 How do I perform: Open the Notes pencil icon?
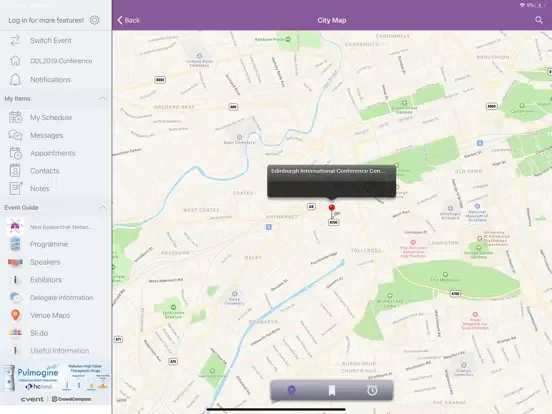pyautogui.click(x=15, y=188)
